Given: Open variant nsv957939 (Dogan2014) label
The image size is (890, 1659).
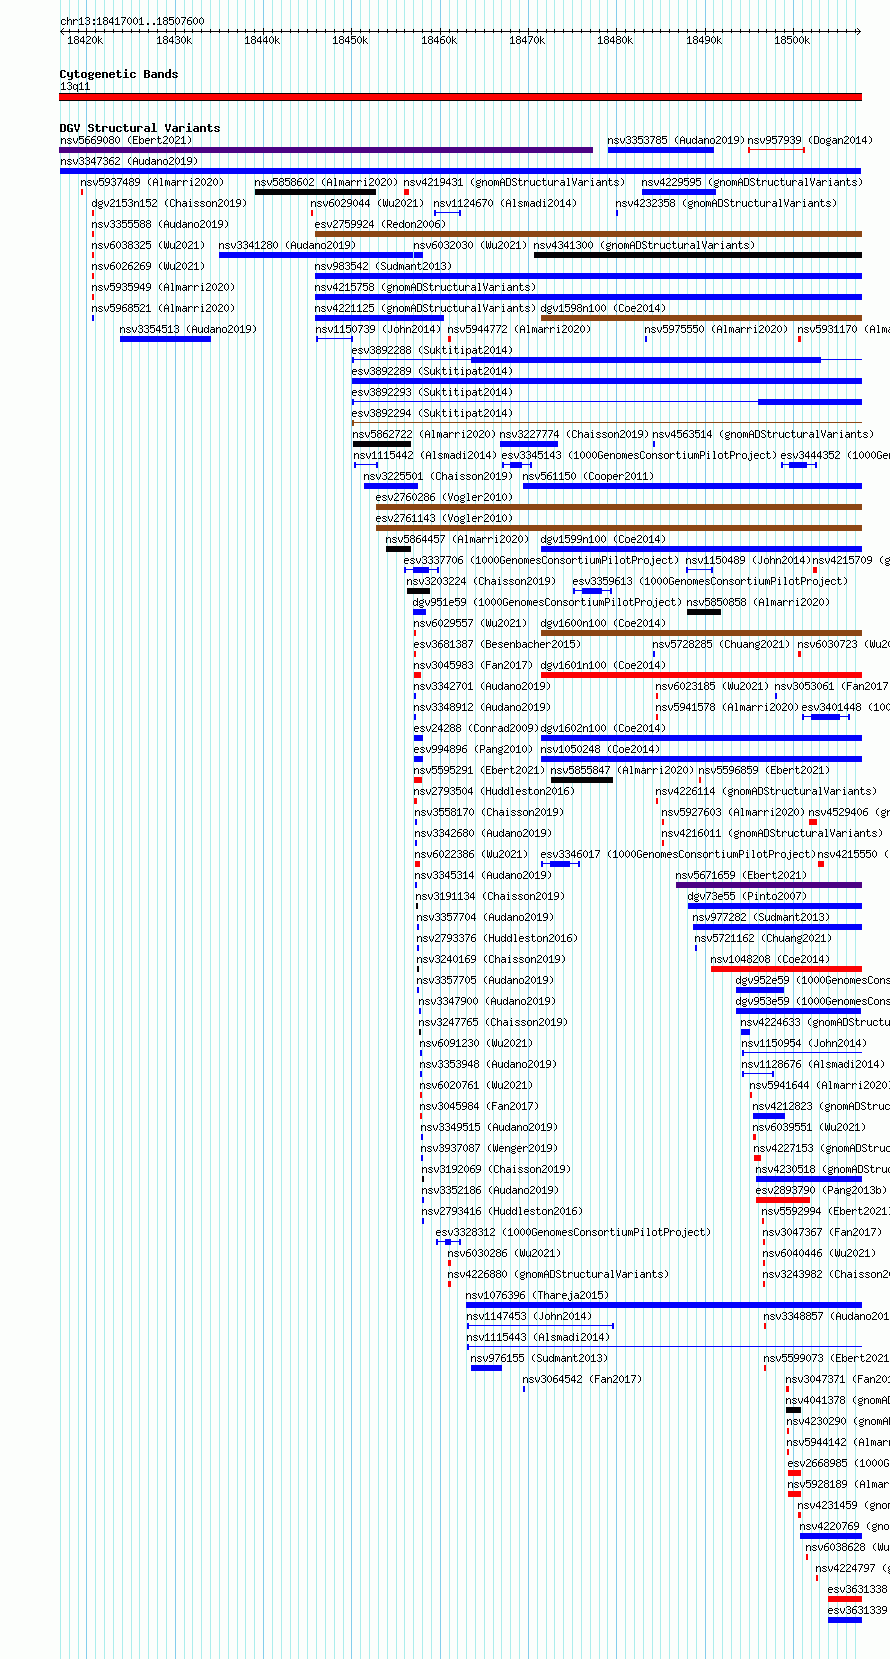Looking at the screenshot, I should pos(810,140).
